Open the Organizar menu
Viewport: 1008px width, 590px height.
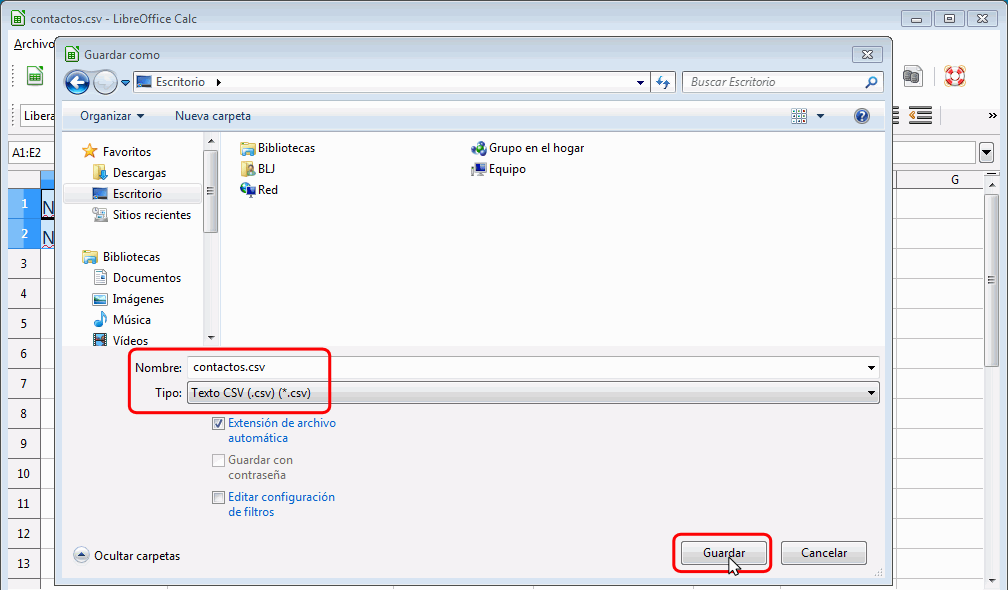112,116
